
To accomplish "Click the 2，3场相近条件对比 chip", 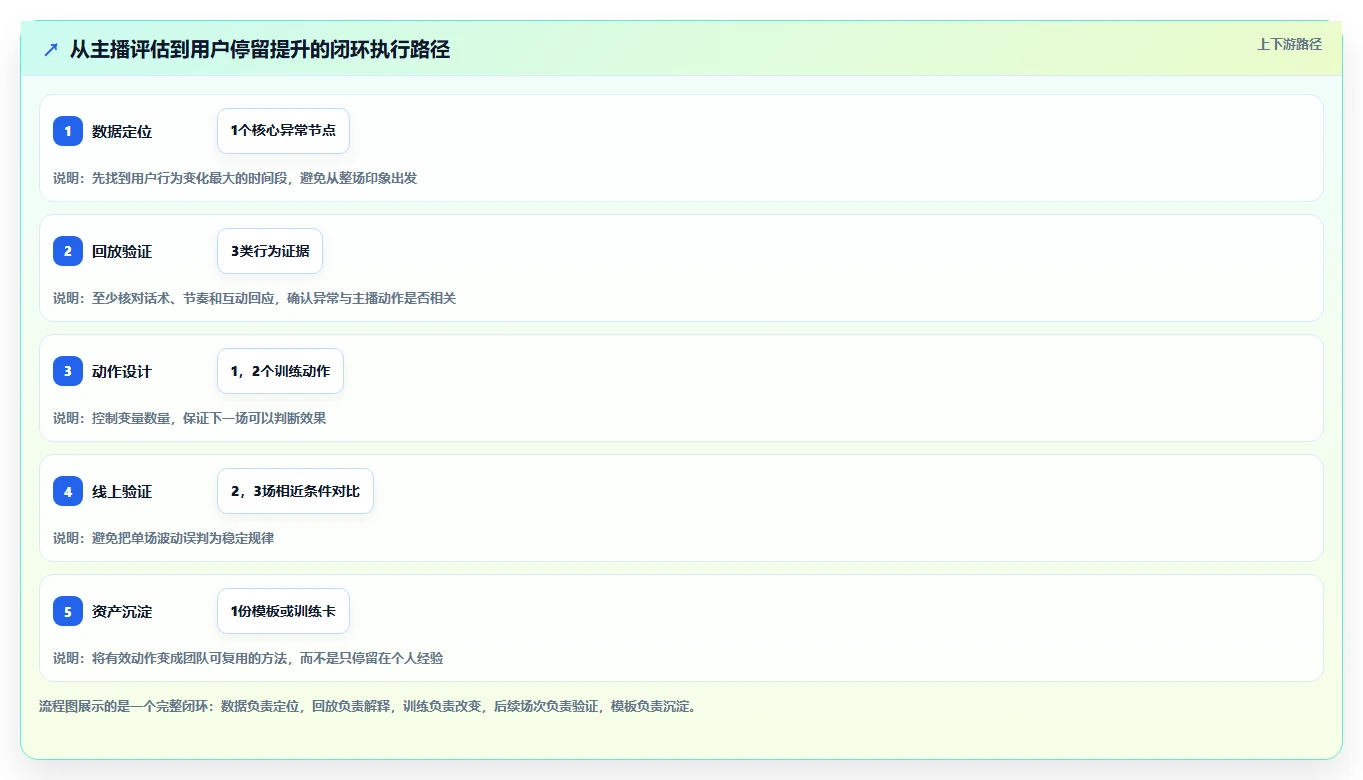I will (295, 491).
